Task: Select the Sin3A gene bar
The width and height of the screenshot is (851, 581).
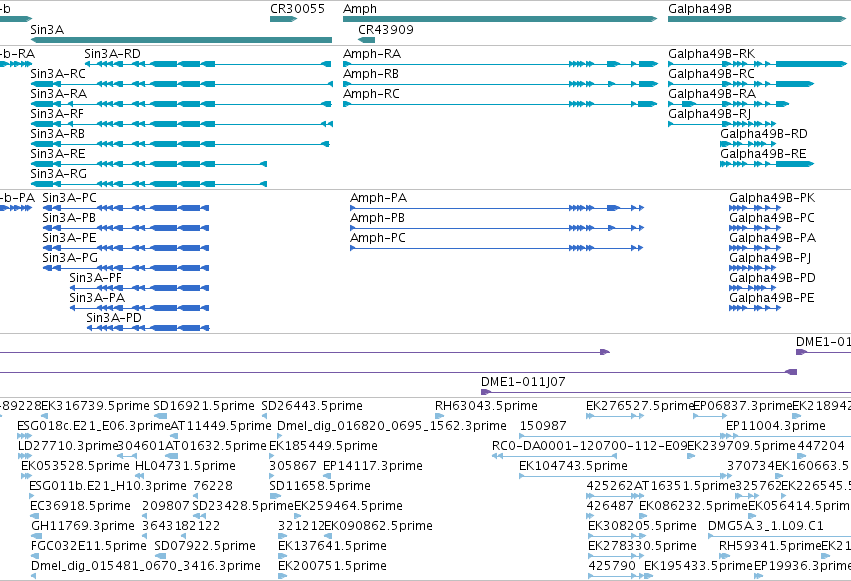Action: (x=181, y=40)
